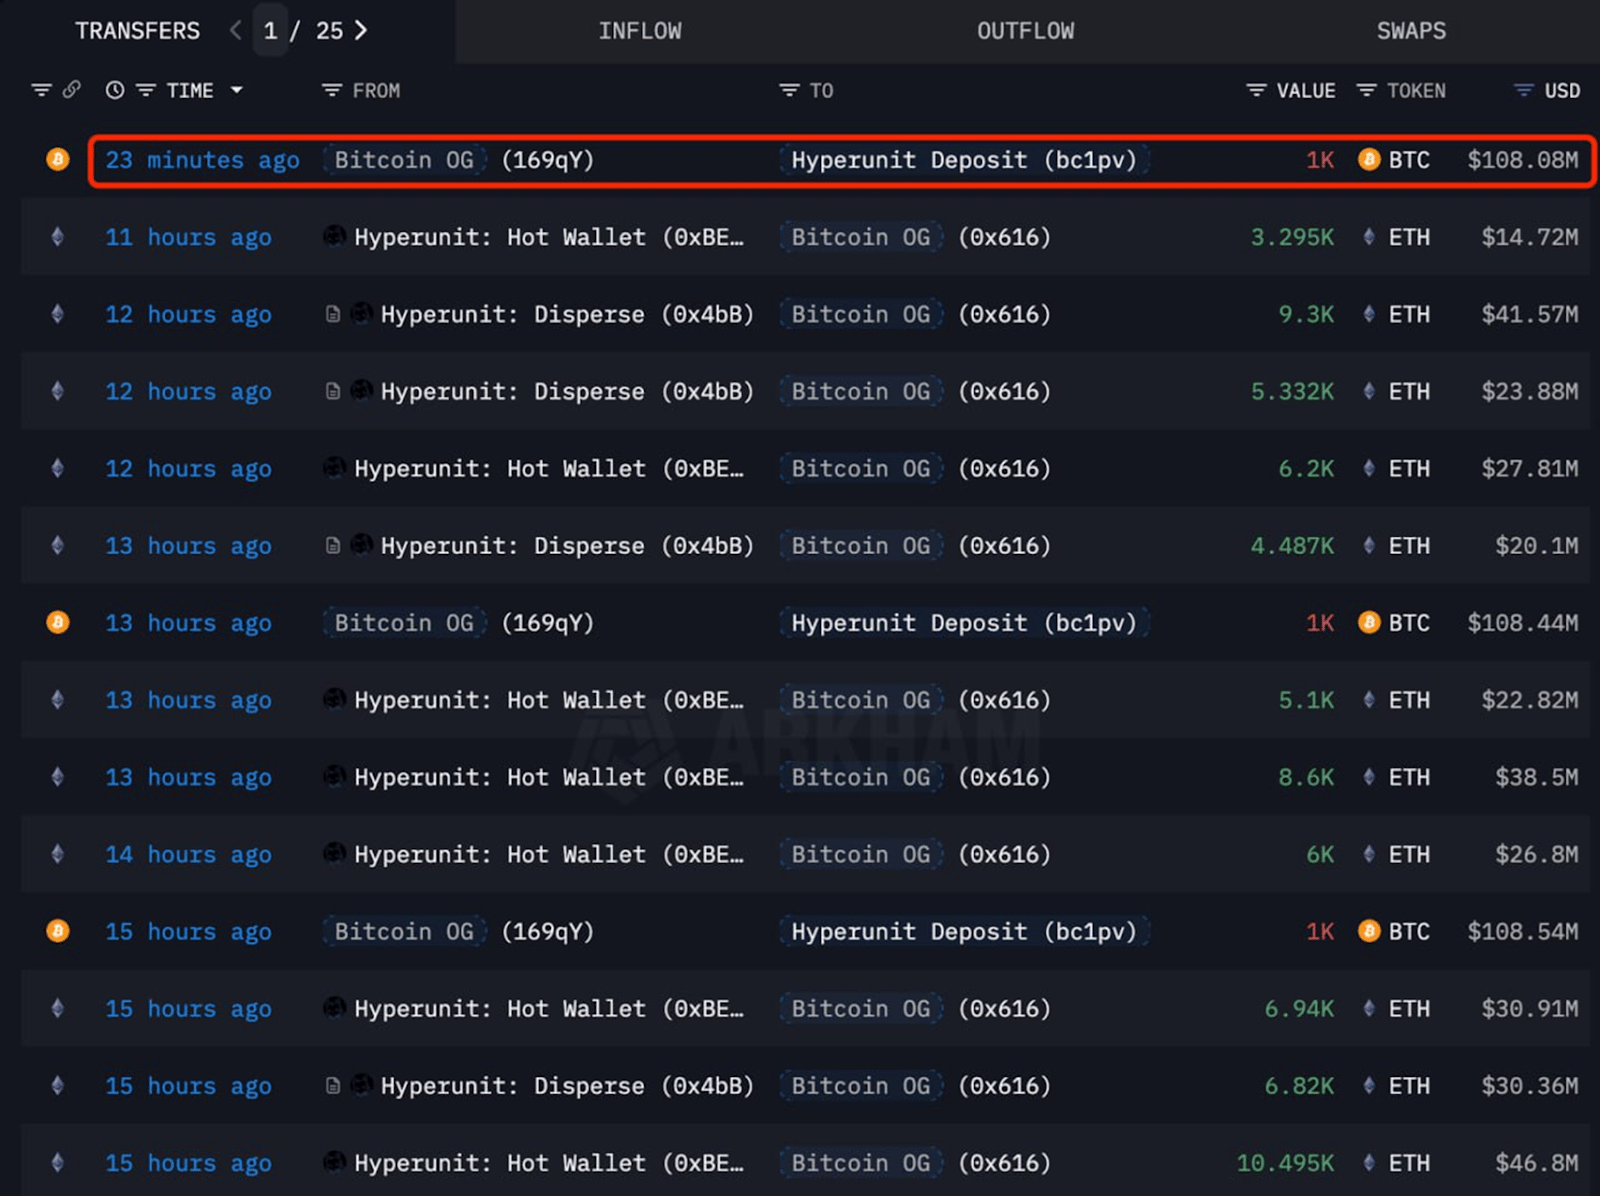The height and width of the screenshot is (1196, 1600).
Task: Open the 14 hours ago transaction link
Action: pos(189,854)
